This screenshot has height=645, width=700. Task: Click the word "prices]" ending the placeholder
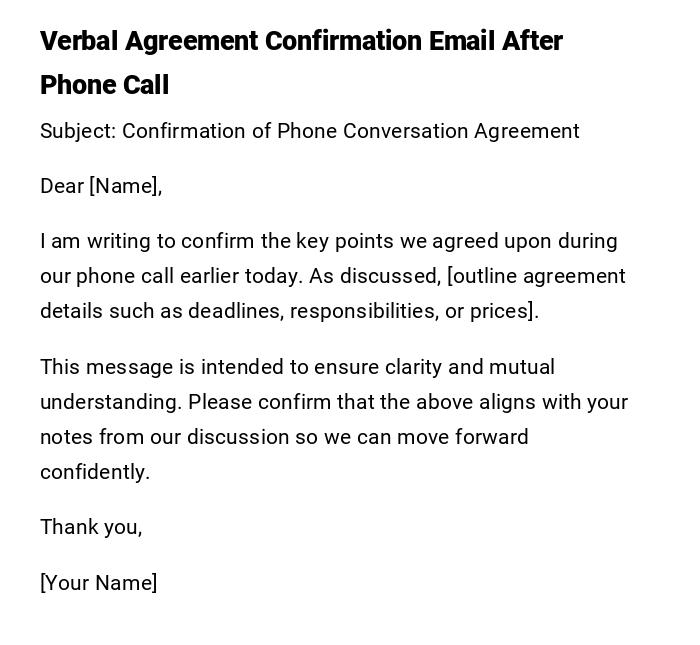[504, 311]
